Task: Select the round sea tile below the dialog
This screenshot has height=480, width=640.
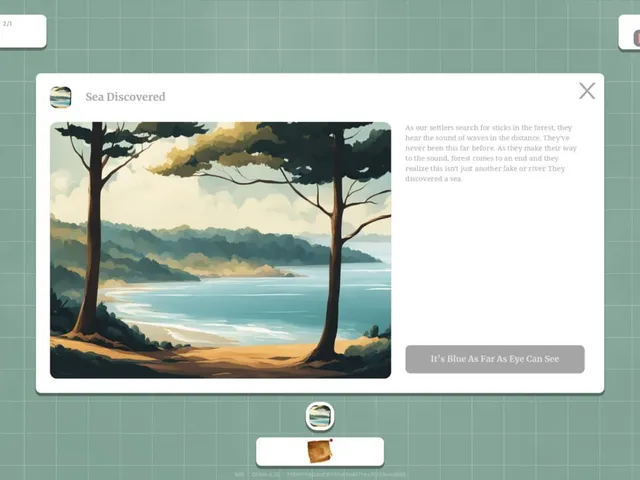Action: click(320, 416)
